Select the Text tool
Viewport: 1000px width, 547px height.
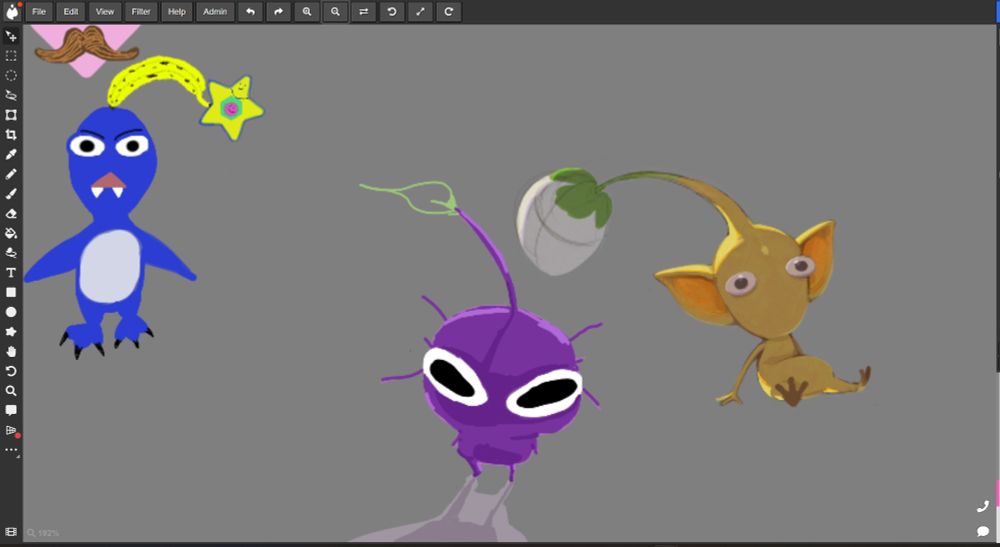point(11,273)
